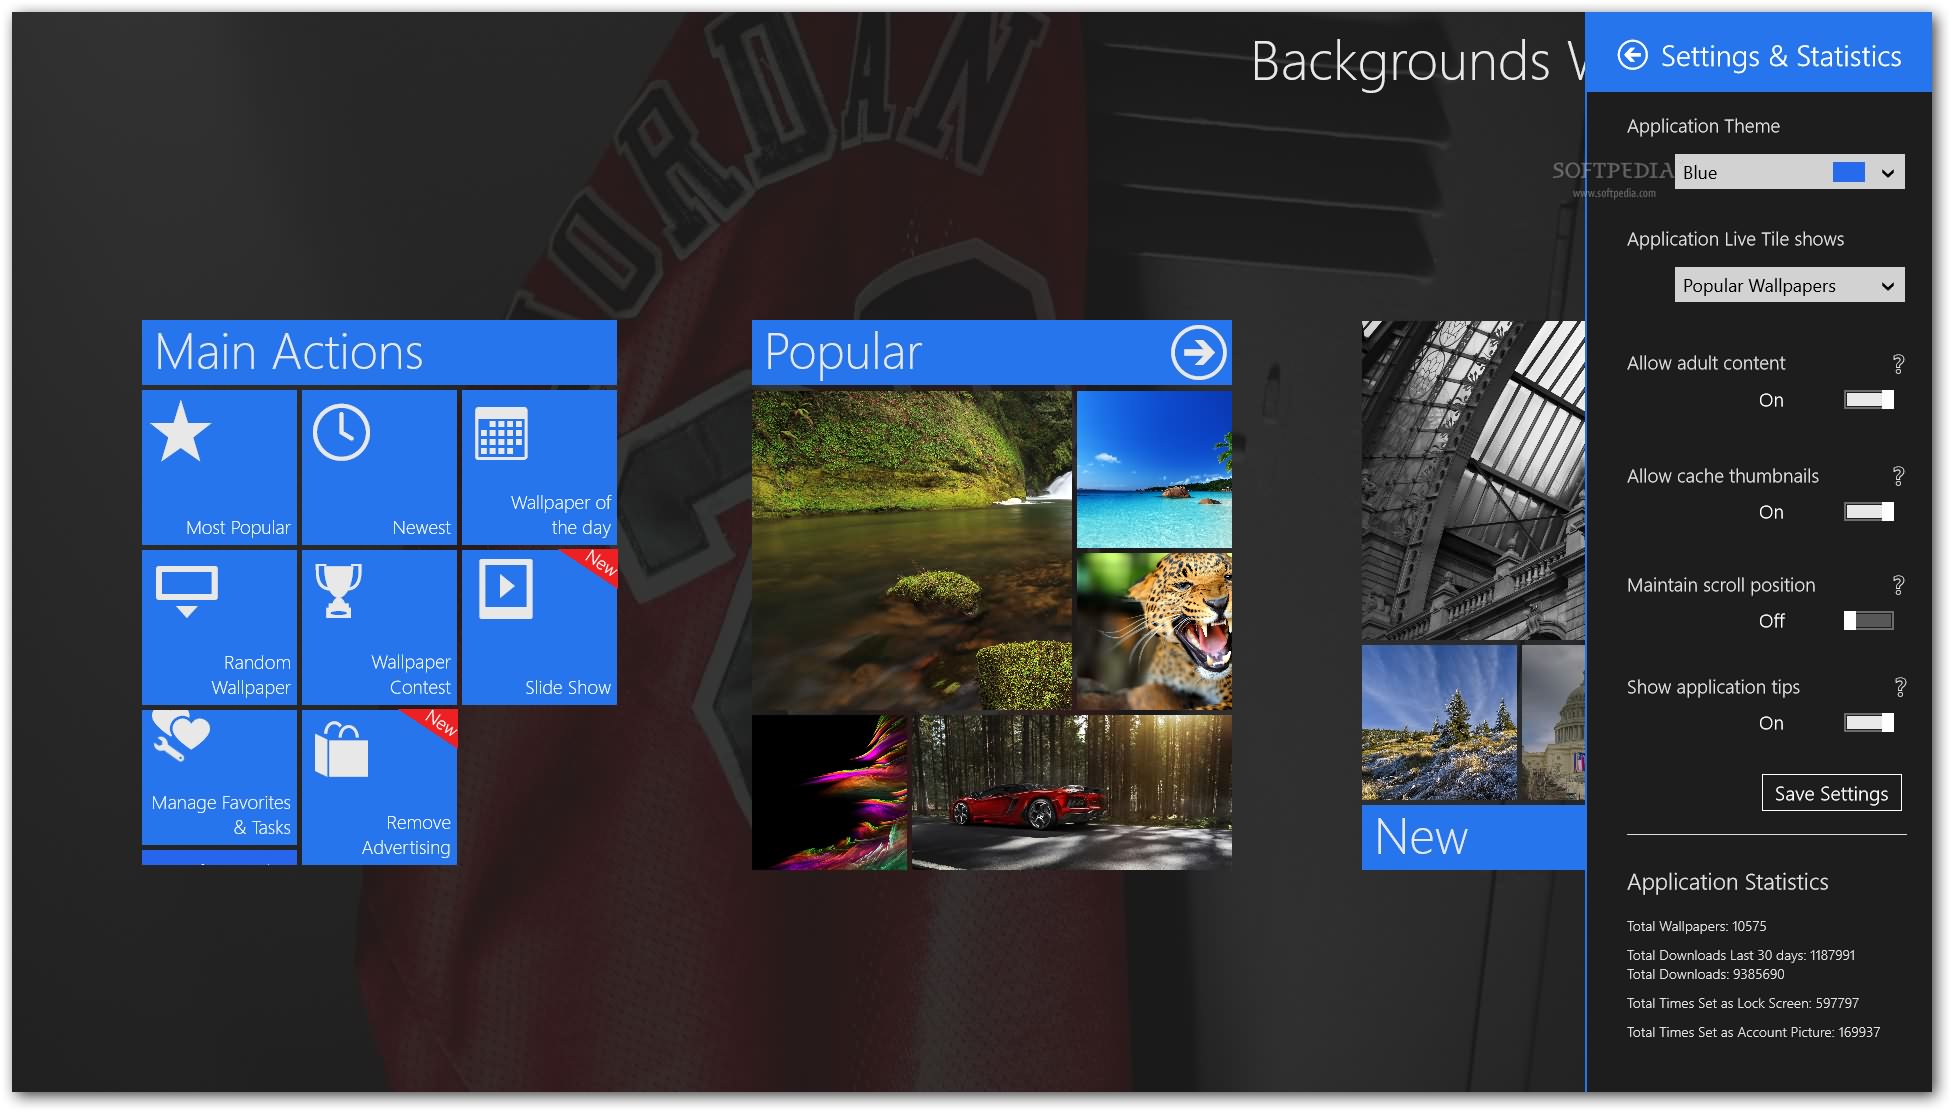
Task: Enable the Maintain scroll position switch
Action: [x=1869, y=621]
